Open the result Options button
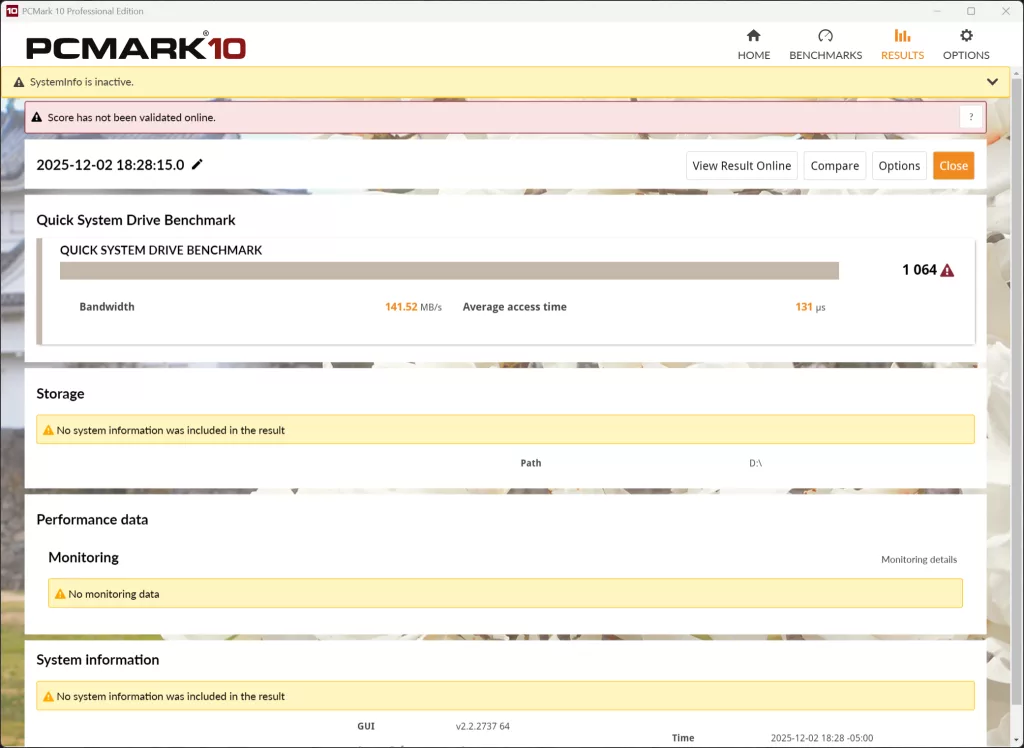Viewport: 1024px width, 748px height. pos(899,166)
